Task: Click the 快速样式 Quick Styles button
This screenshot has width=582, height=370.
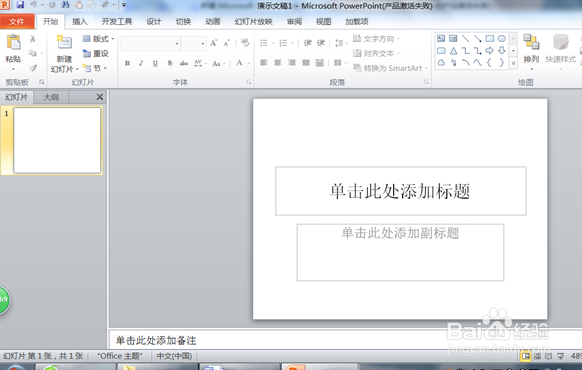Action: coord(560,51)
